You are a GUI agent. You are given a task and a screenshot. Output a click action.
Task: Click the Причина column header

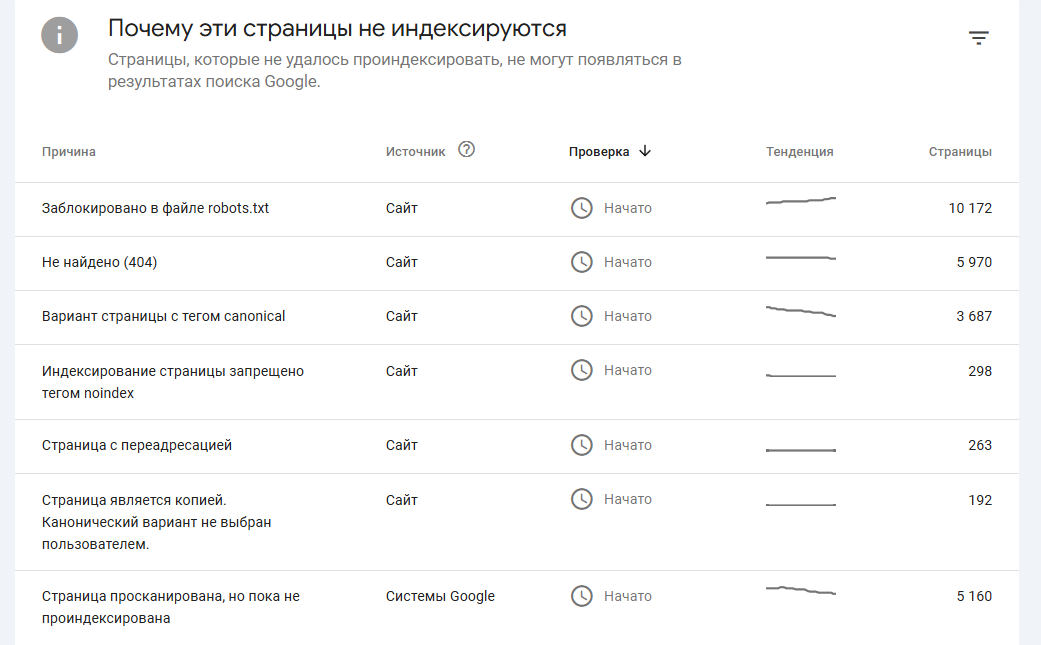coord(69,152)
